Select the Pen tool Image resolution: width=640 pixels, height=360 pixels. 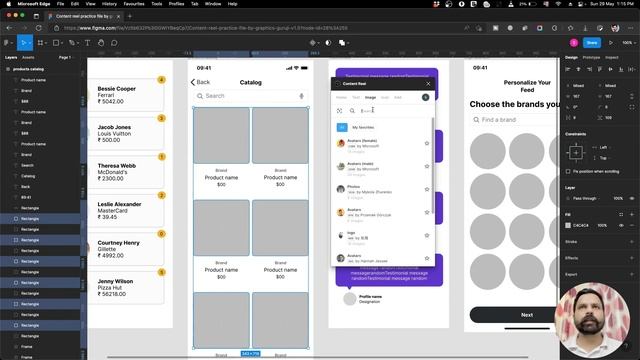tap(72, 43)
